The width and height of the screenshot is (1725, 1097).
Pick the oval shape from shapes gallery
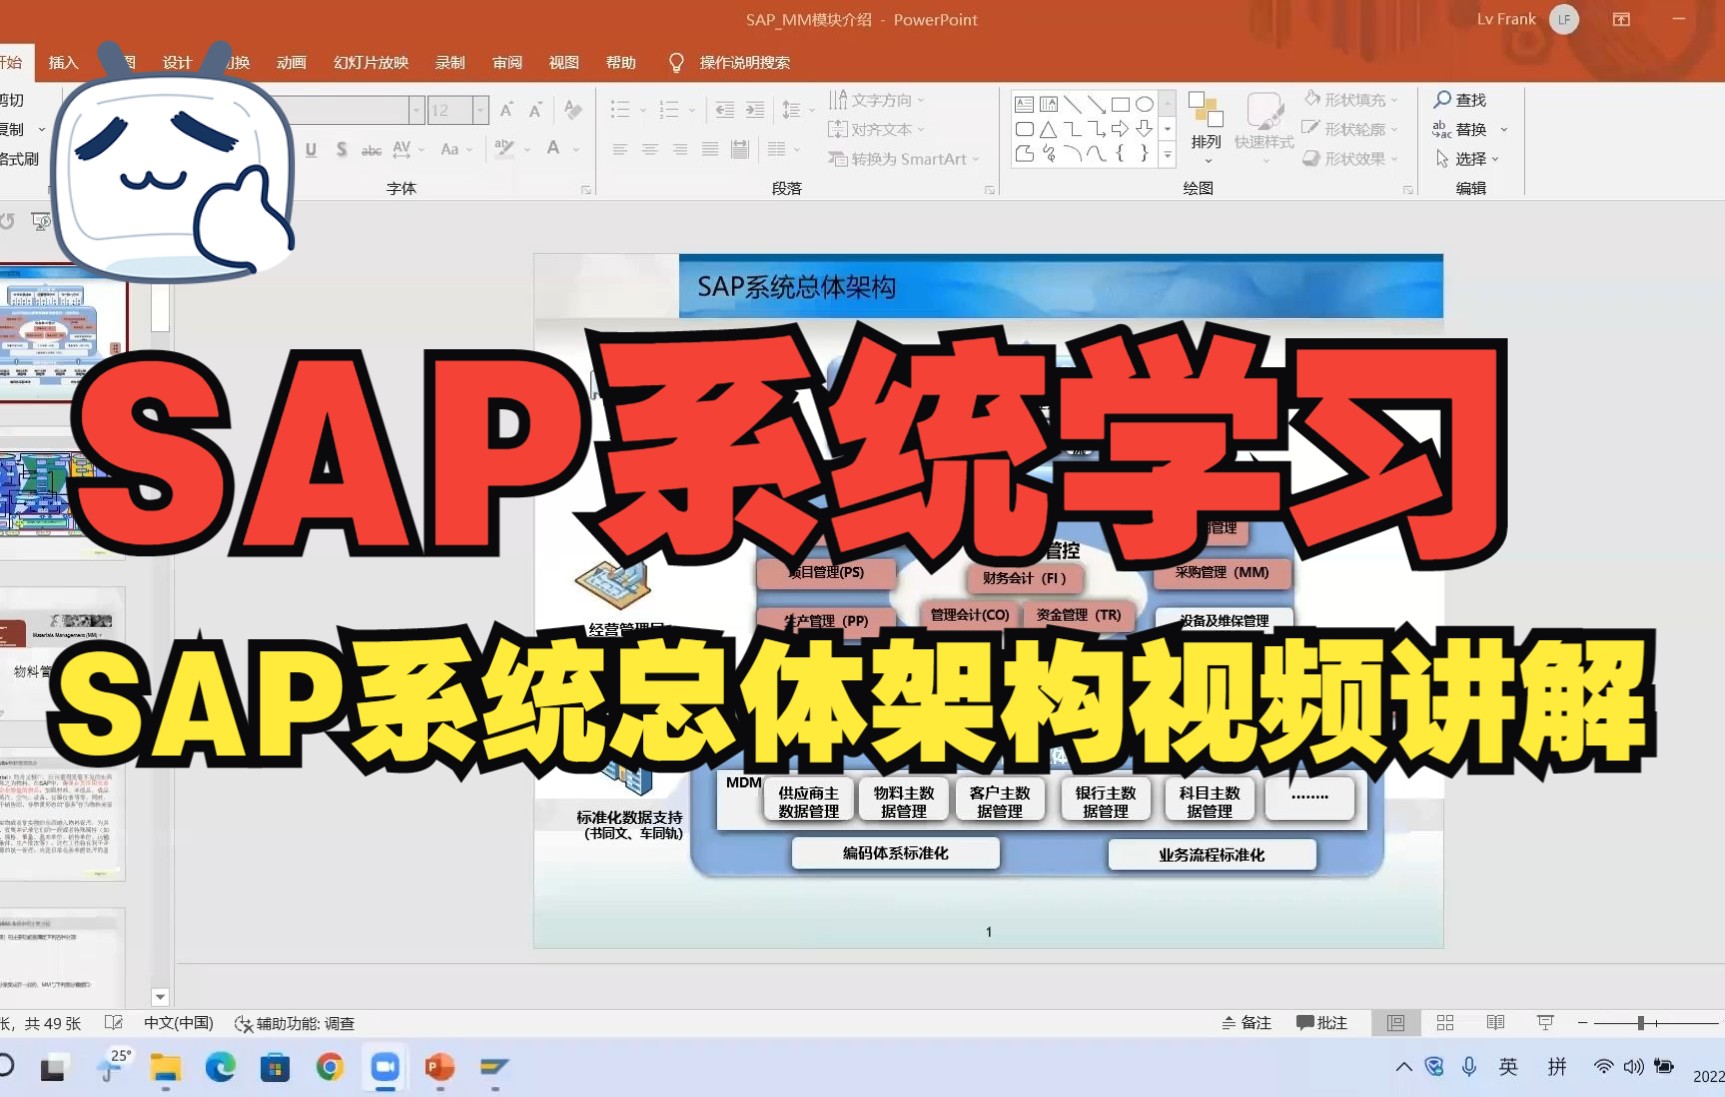(x=1145, y=104)
